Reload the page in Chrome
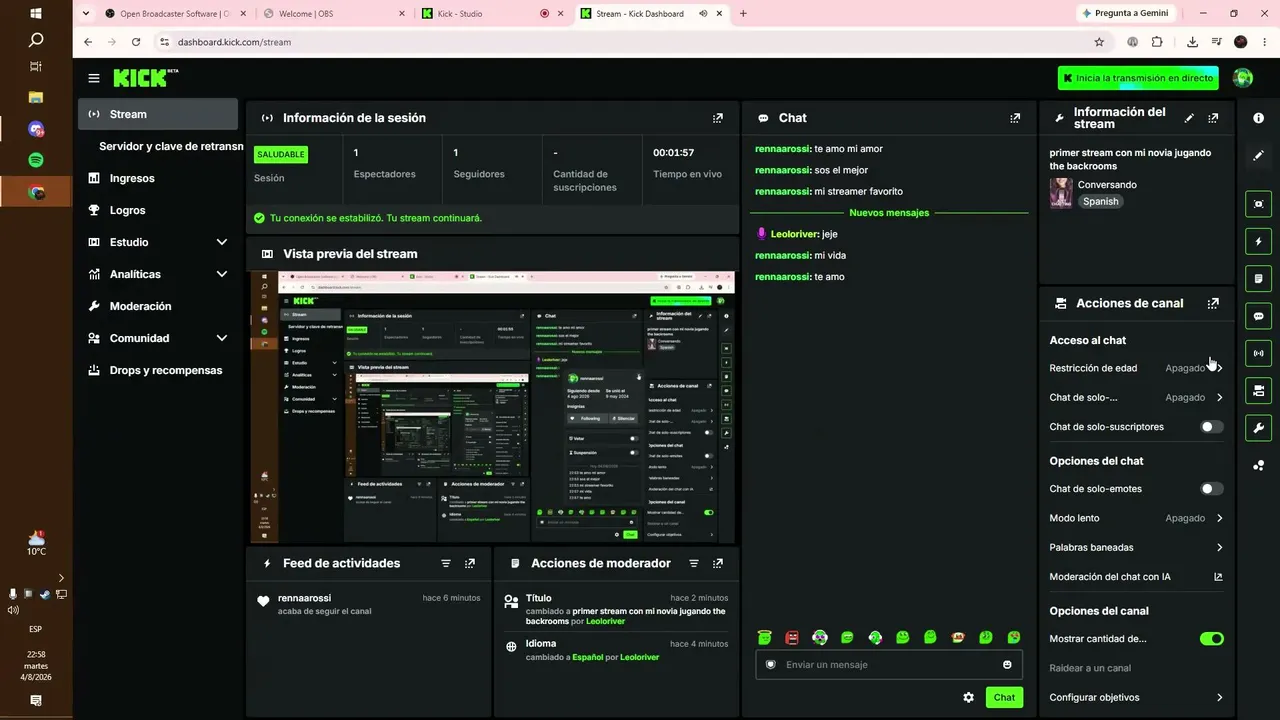 tap(136, 42)
